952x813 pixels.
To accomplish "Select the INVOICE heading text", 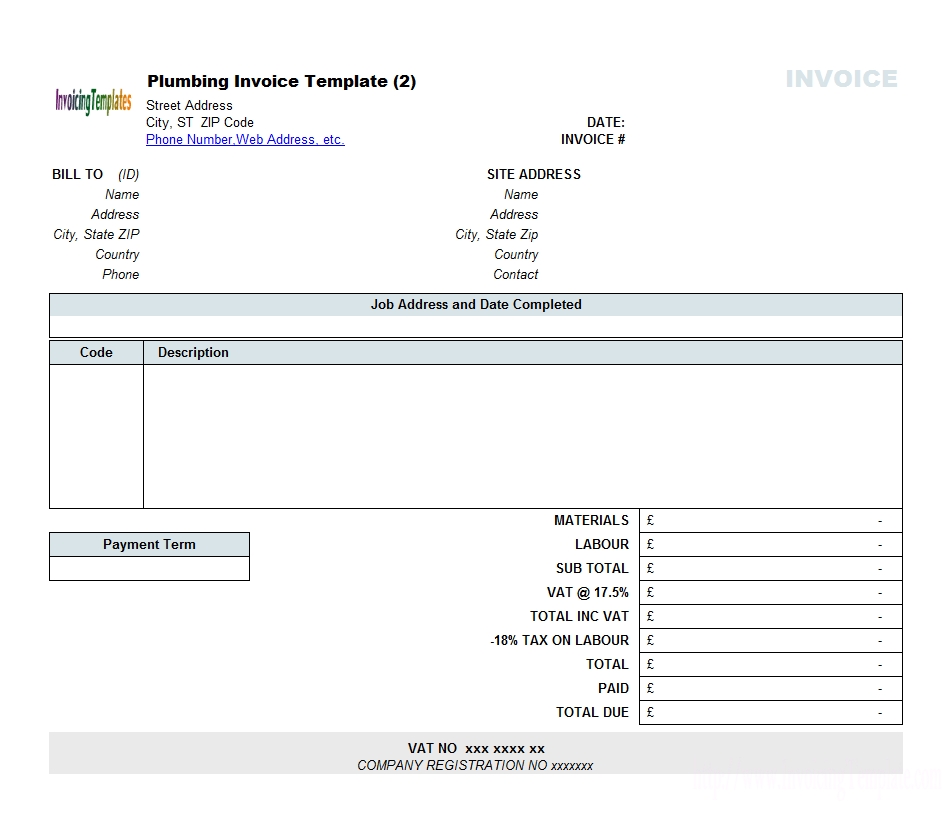I will coord(842,78).
